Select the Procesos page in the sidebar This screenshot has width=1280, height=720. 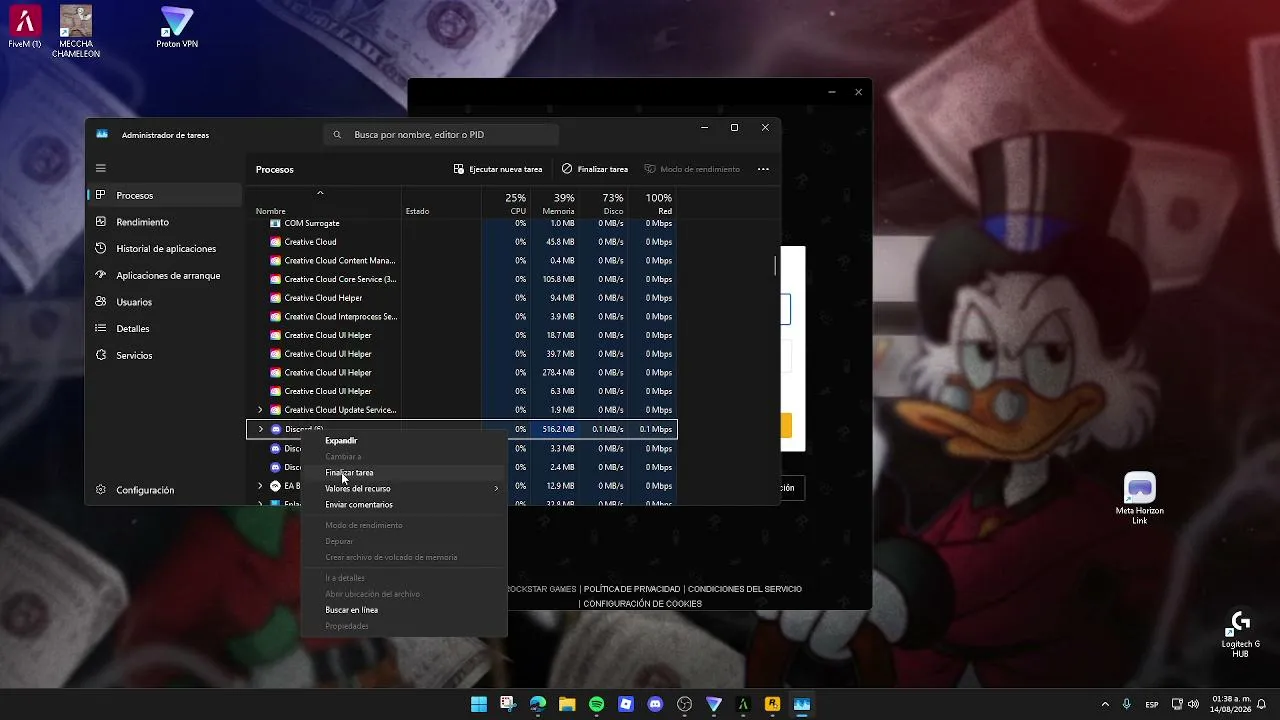(165, 195)
